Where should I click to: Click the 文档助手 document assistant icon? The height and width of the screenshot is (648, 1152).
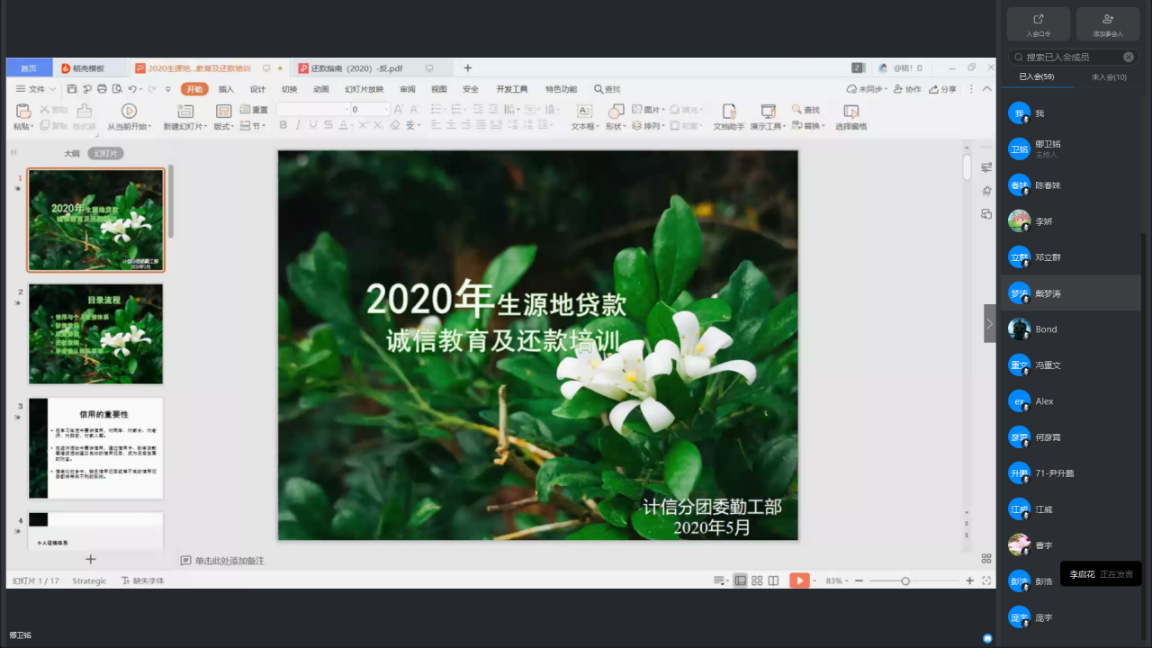tap(728, 111)
